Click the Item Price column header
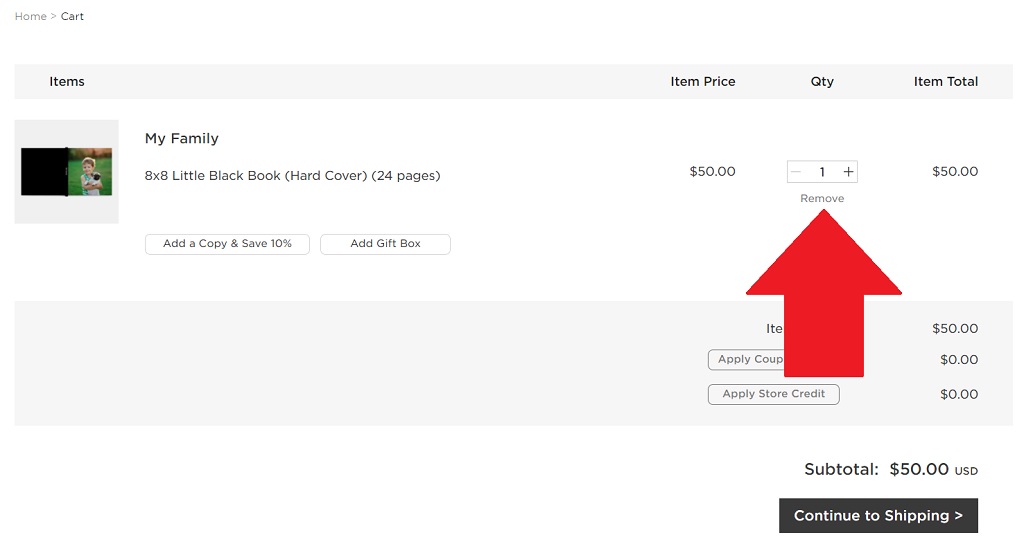 (702, 82)
